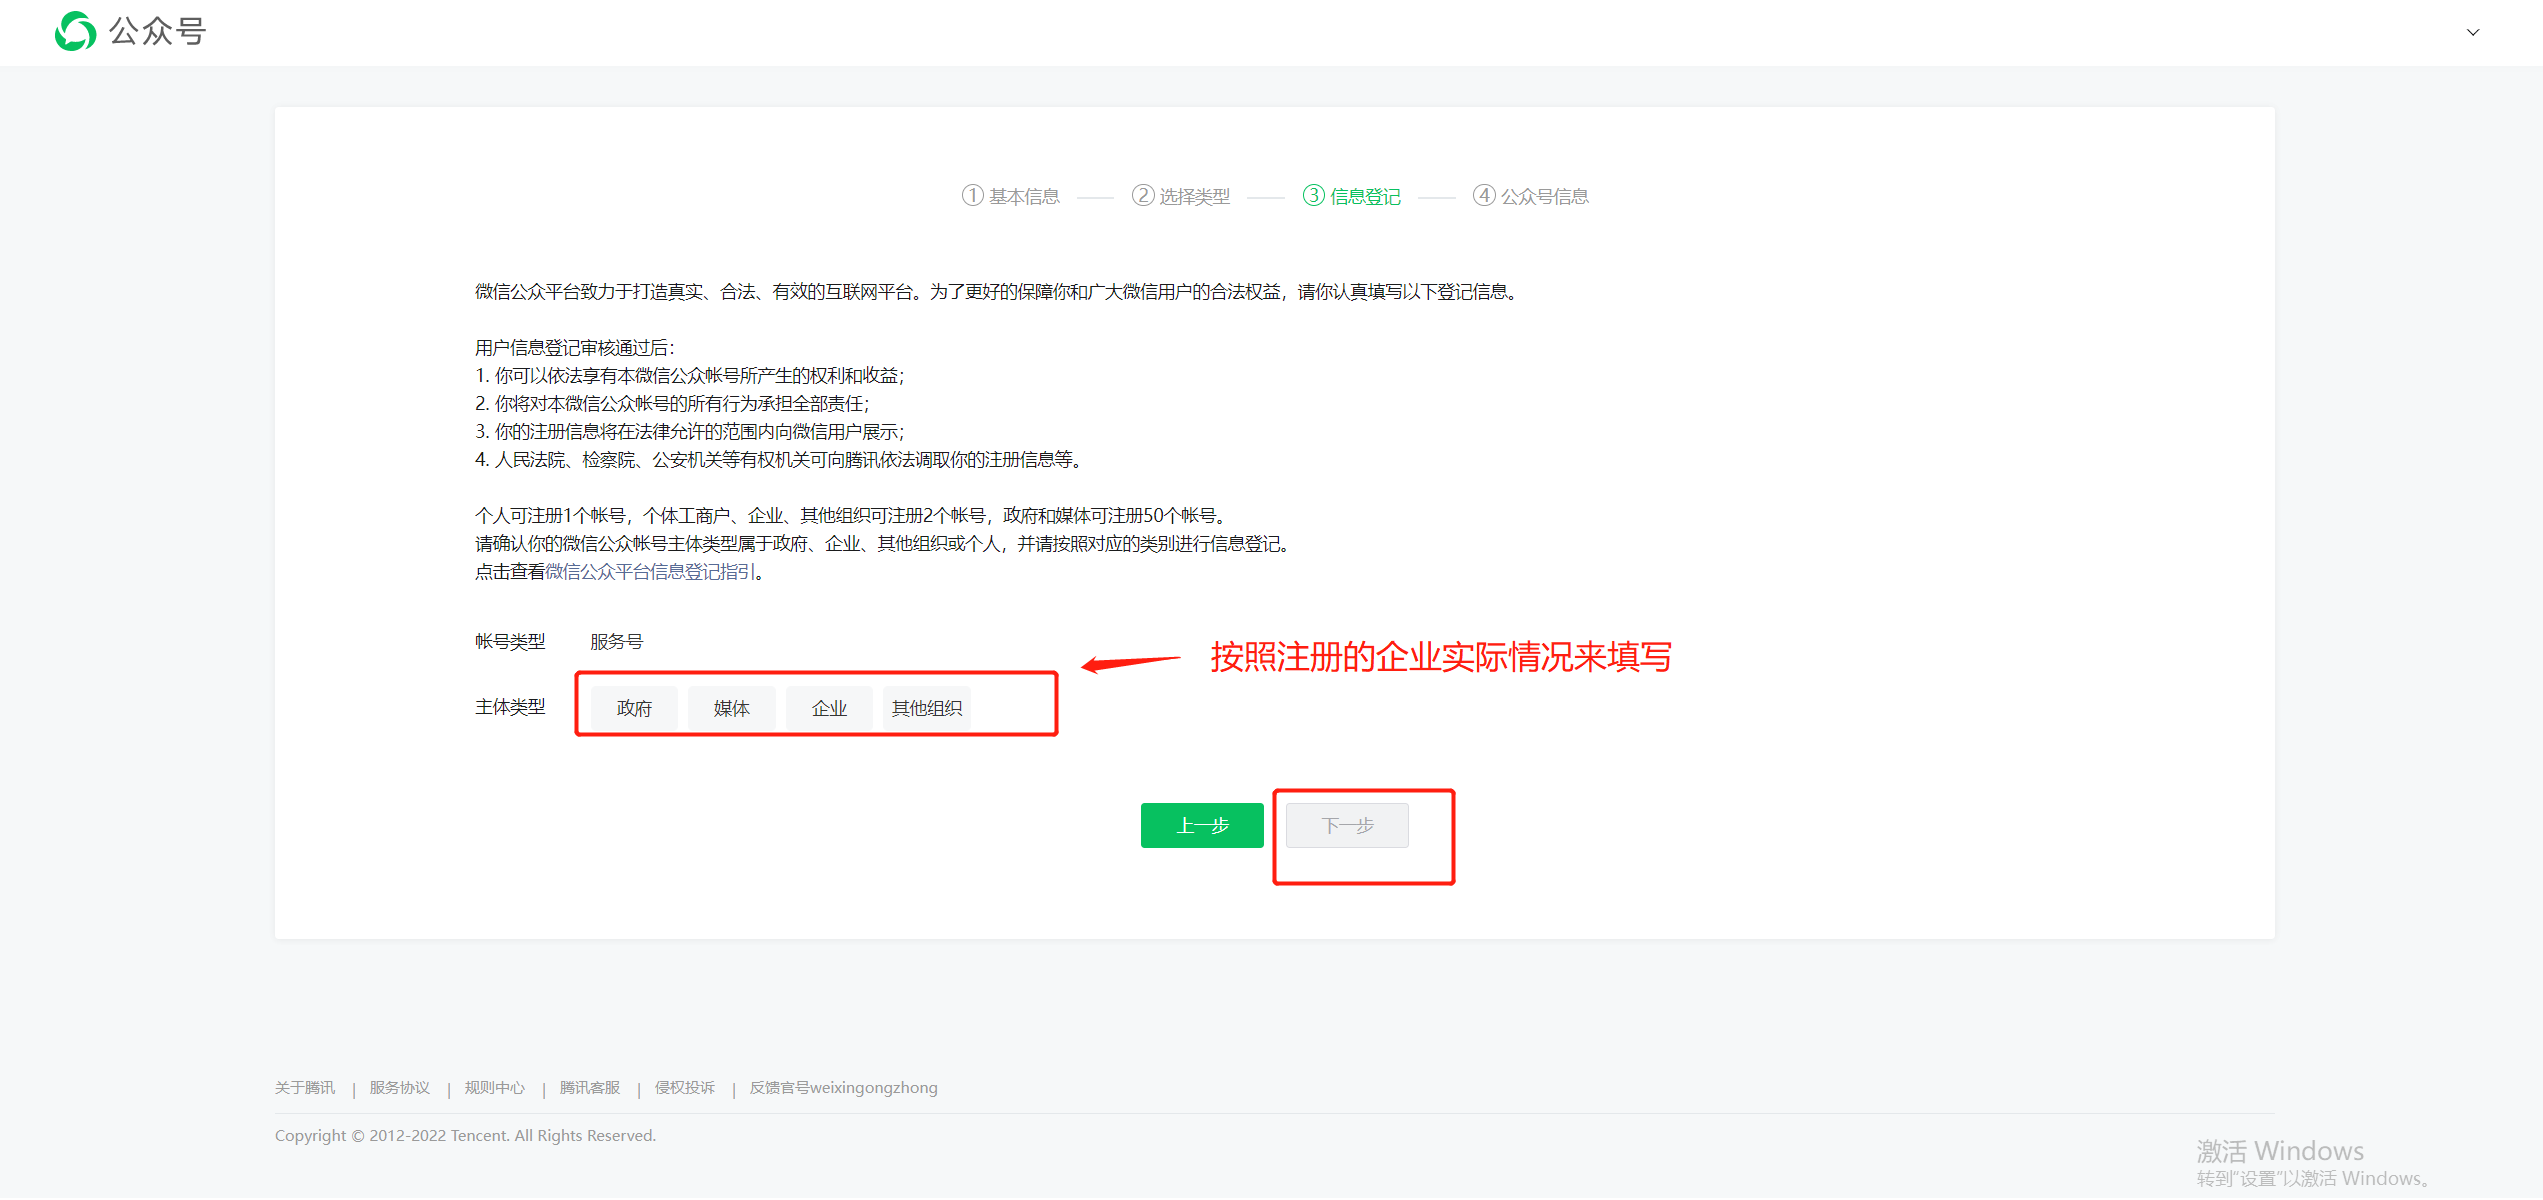Choose 其他组织 as the subject type
The image size is (2543, 1200).
click(927, 708)
